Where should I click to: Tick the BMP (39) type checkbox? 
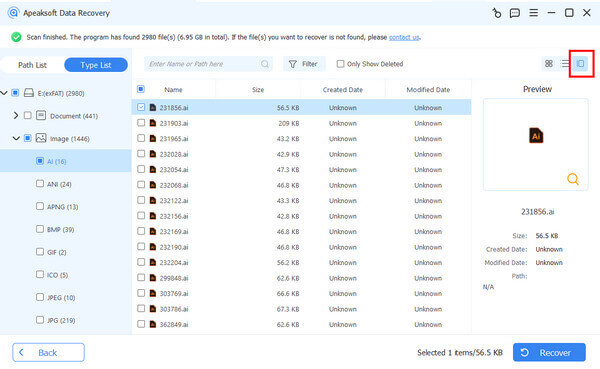(x=40, y=229)
